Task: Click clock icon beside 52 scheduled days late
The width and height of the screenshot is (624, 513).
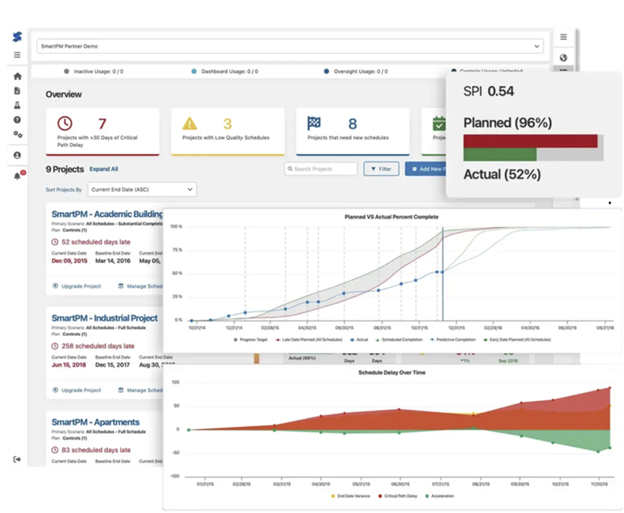Action: pyautogui.click(x=55, y=242)
